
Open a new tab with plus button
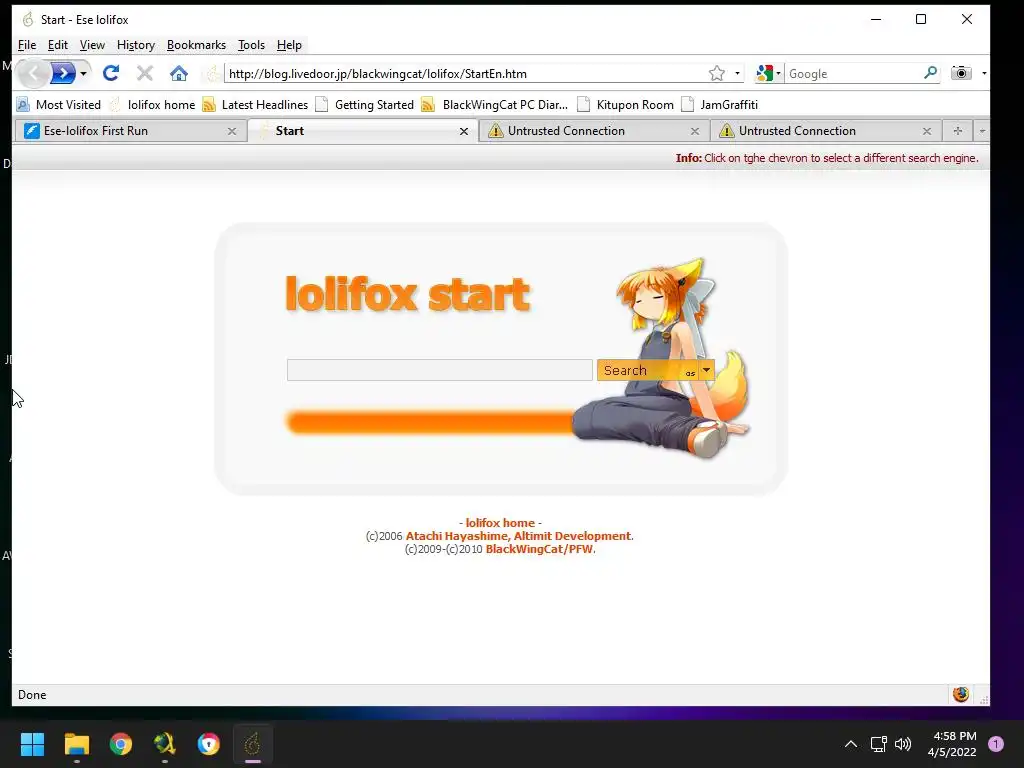click(x=957, y=131)
